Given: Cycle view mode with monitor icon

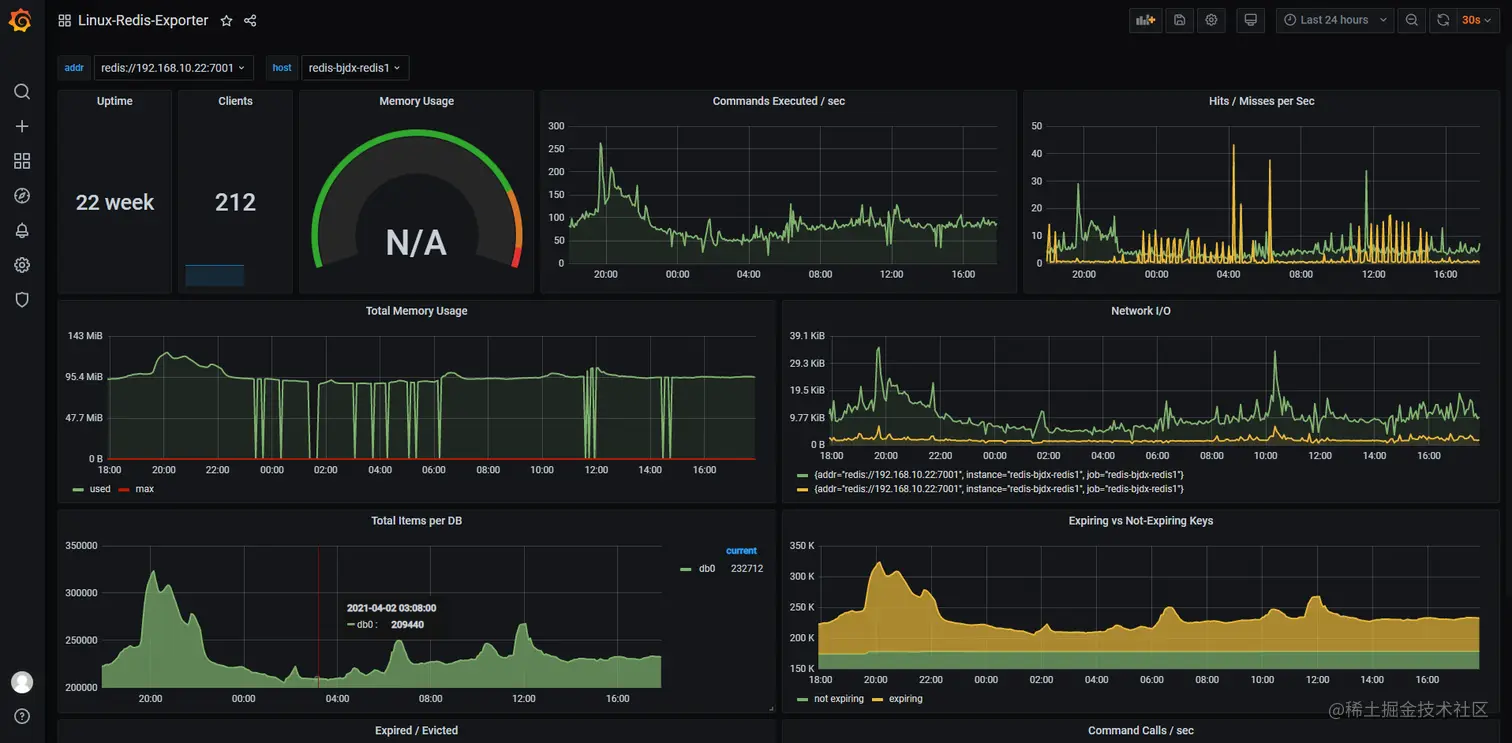Looking at the screenshot, I should [x=1250, y=20].
